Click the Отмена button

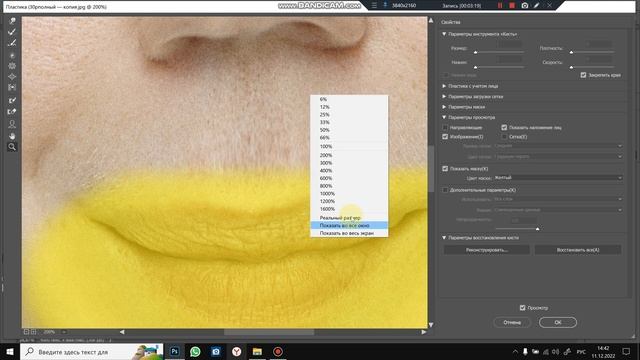click(x=512, y=322)
